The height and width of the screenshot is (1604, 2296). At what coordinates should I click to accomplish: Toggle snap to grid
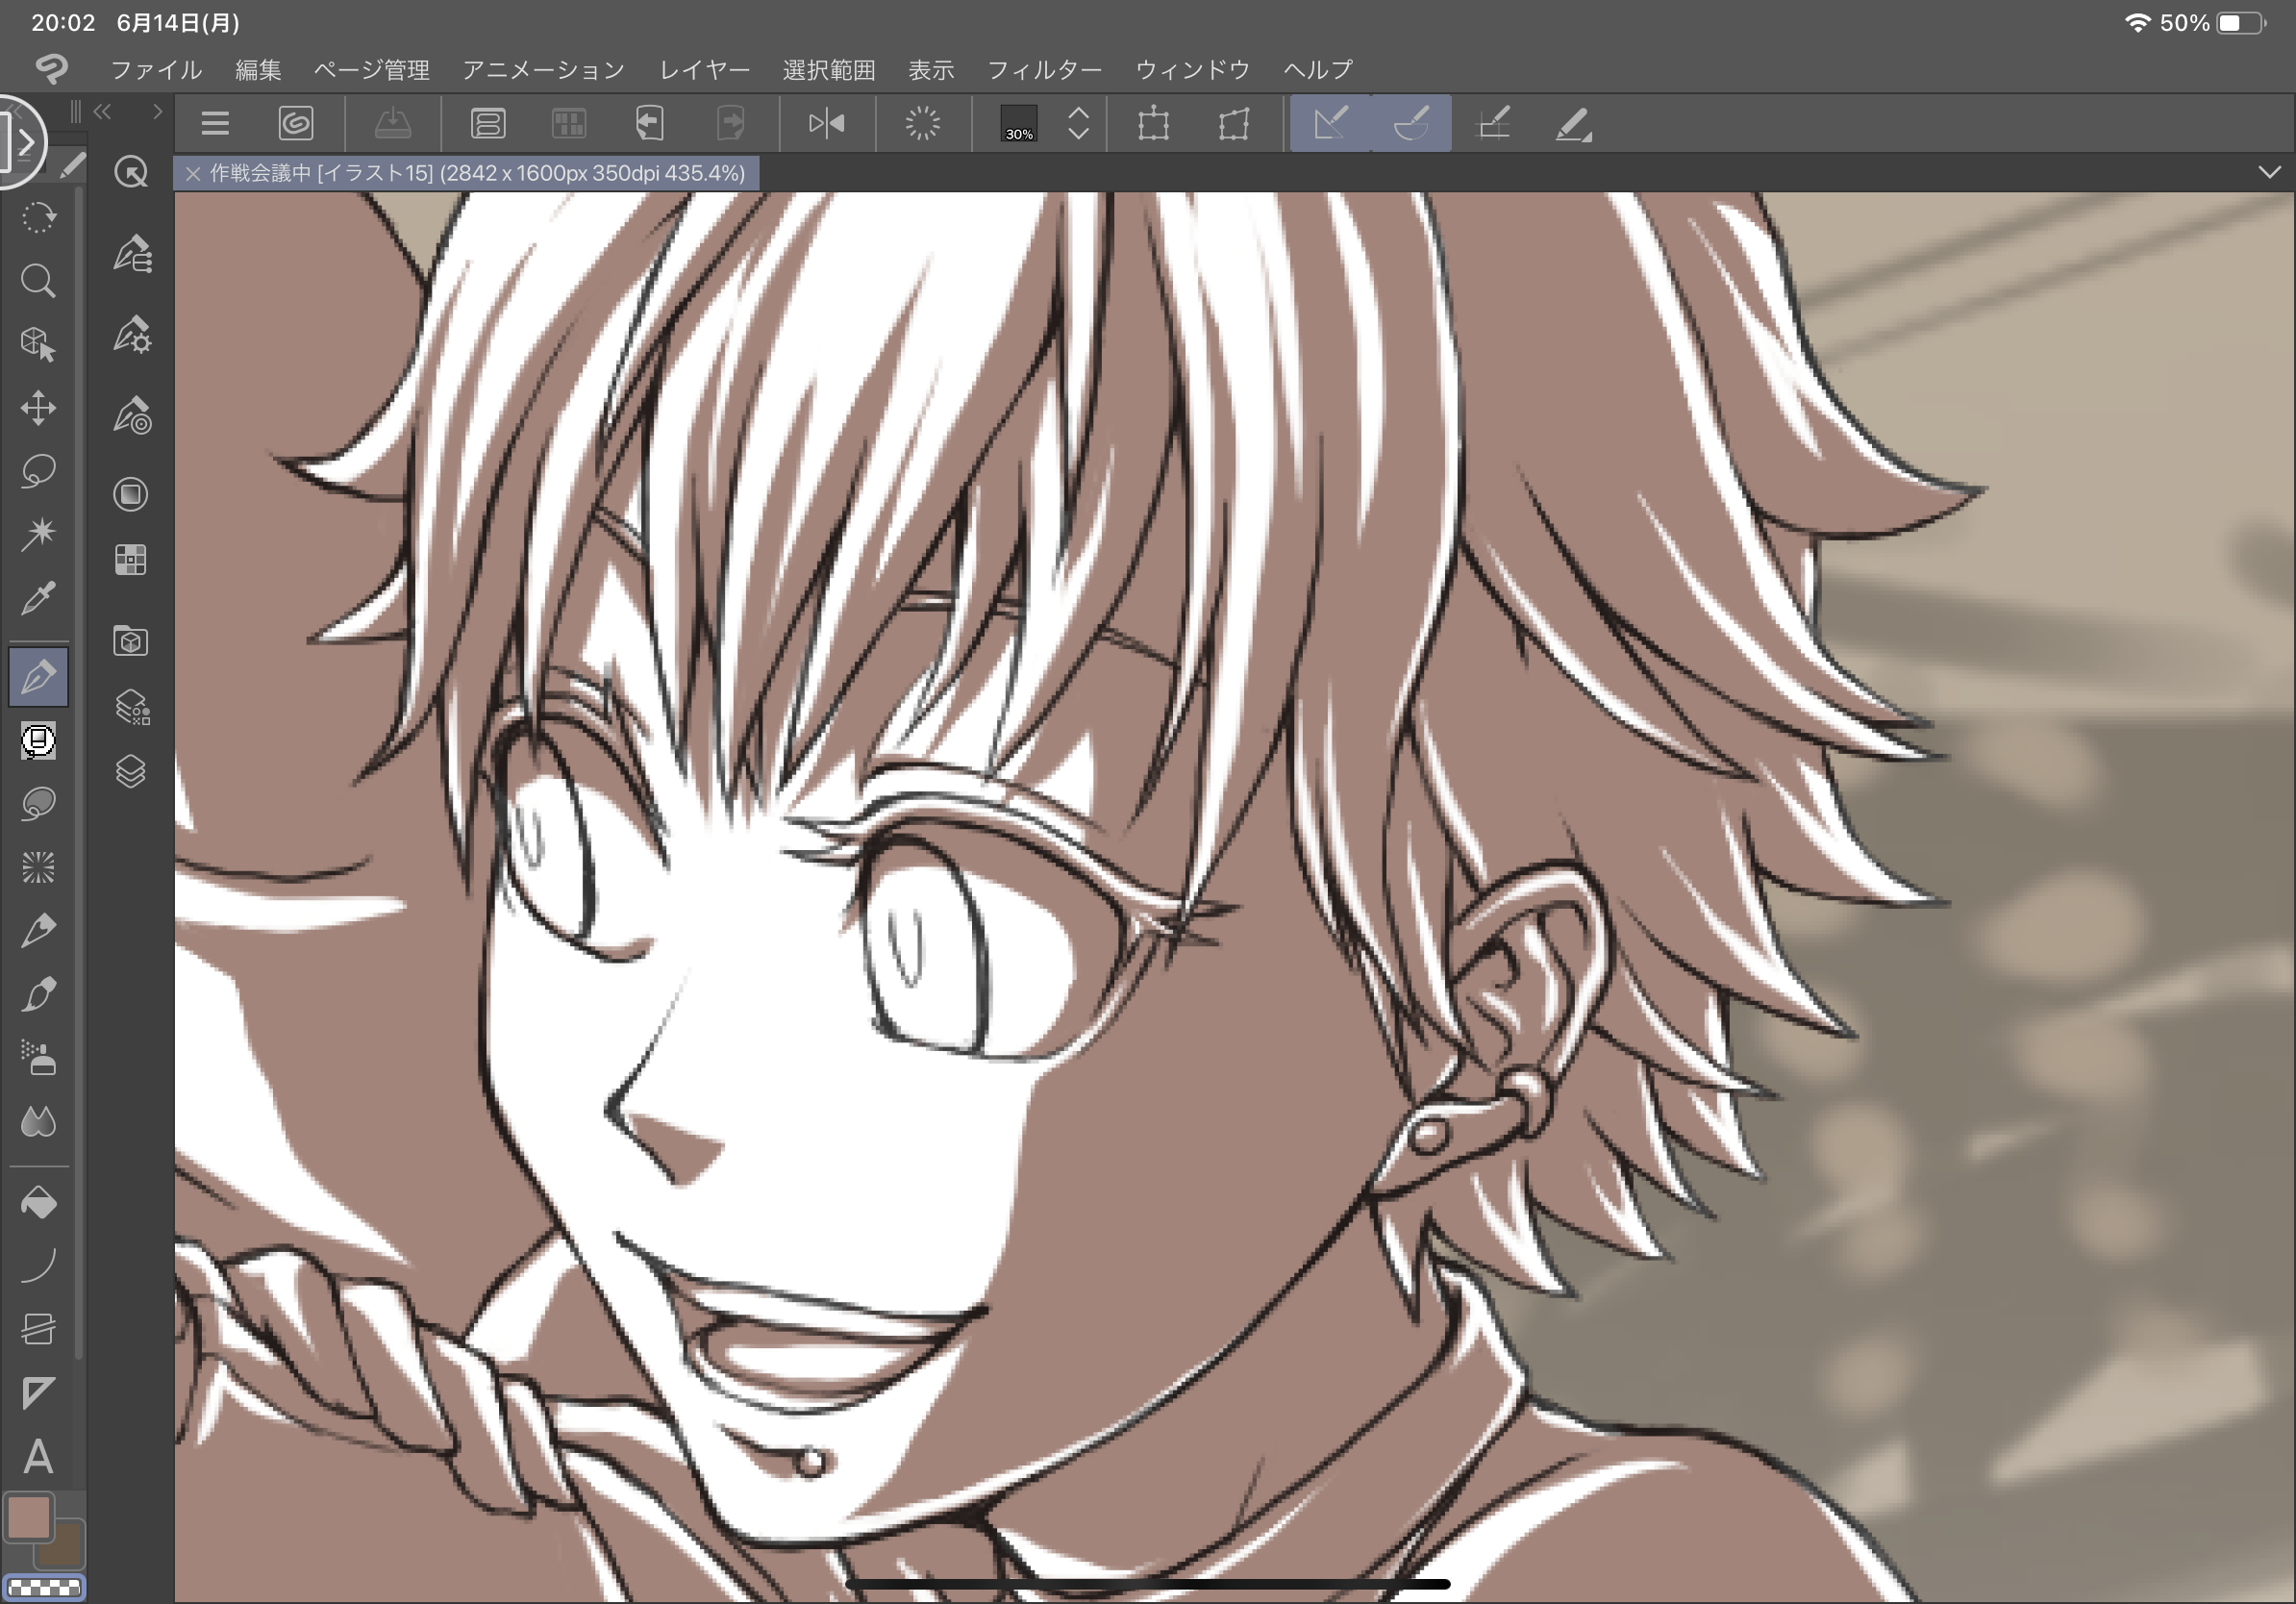pos(1493,124)
